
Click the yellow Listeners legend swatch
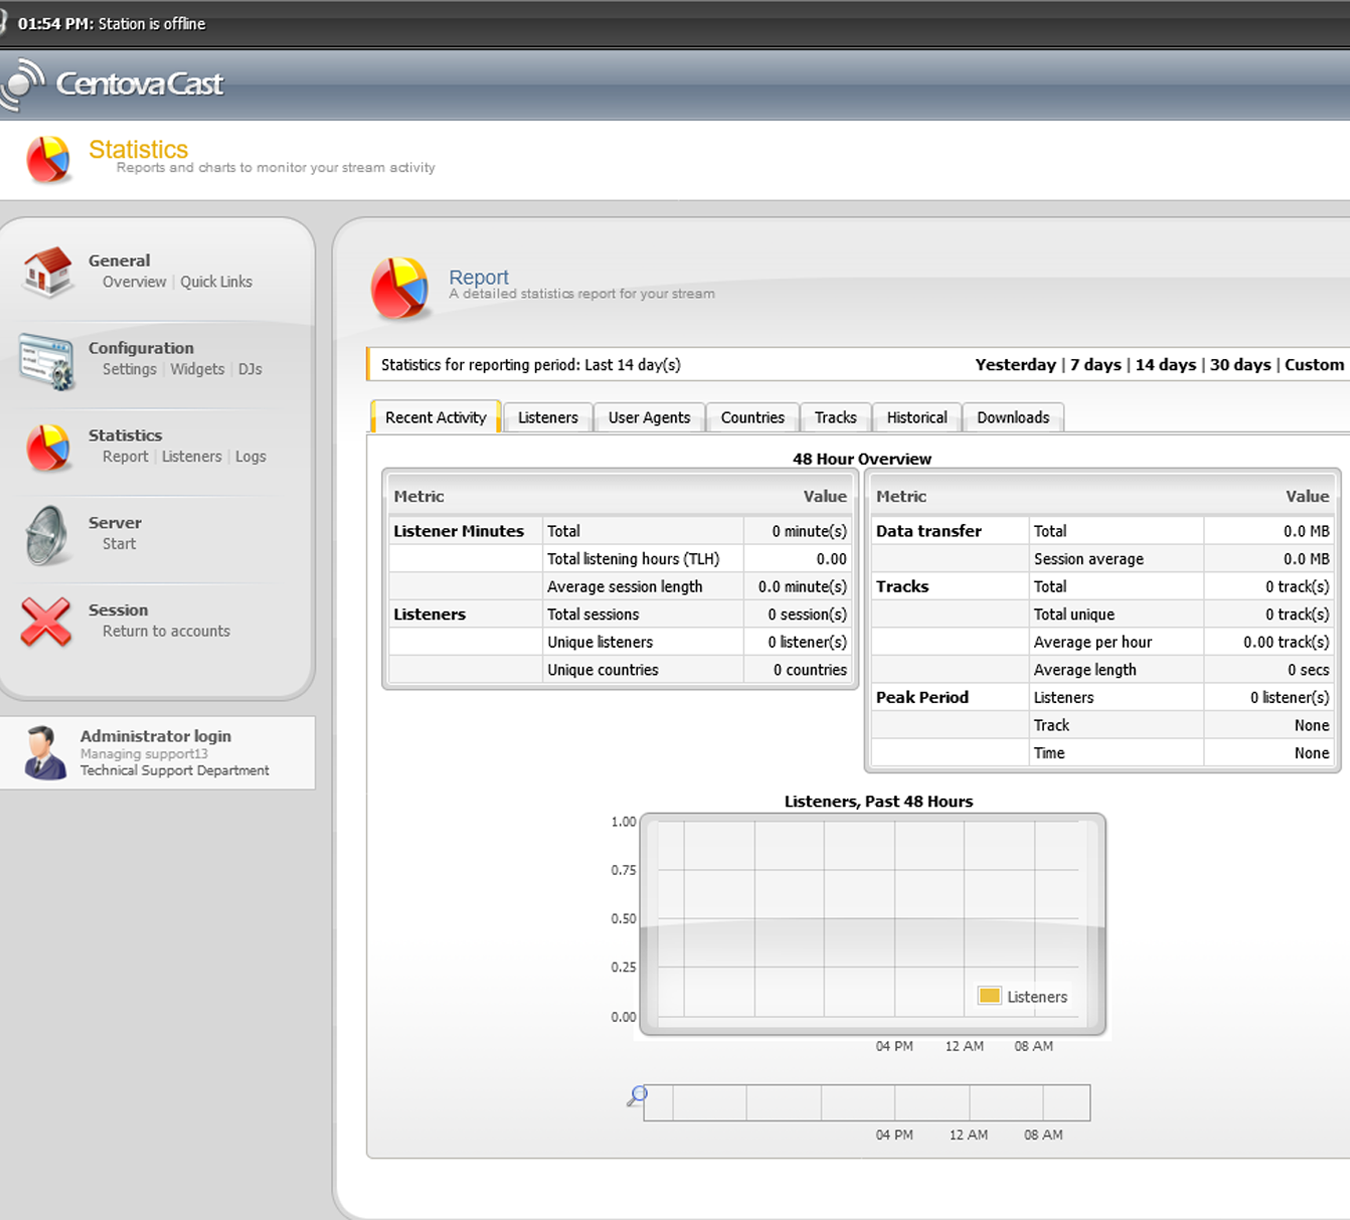pos(990,996)
